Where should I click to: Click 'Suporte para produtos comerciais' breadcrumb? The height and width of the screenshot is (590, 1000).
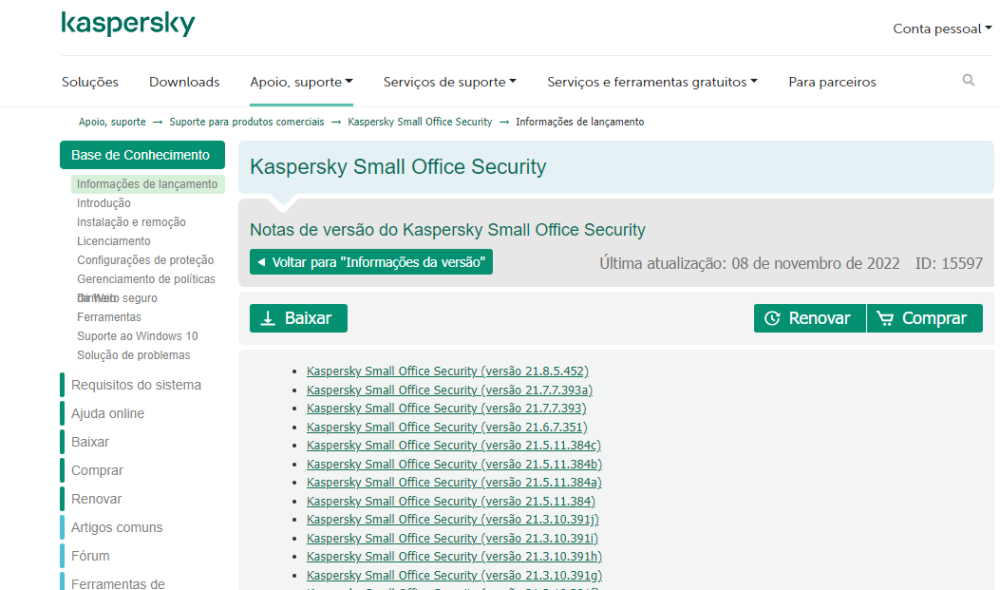tap(246, 122)
